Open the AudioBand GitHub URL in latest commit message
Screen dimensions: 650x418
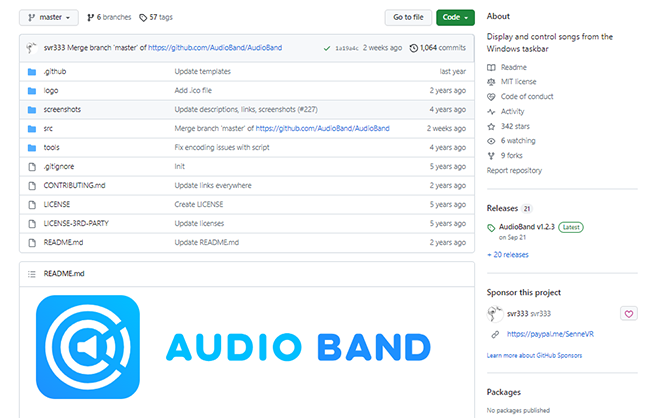tap(215, 48)
